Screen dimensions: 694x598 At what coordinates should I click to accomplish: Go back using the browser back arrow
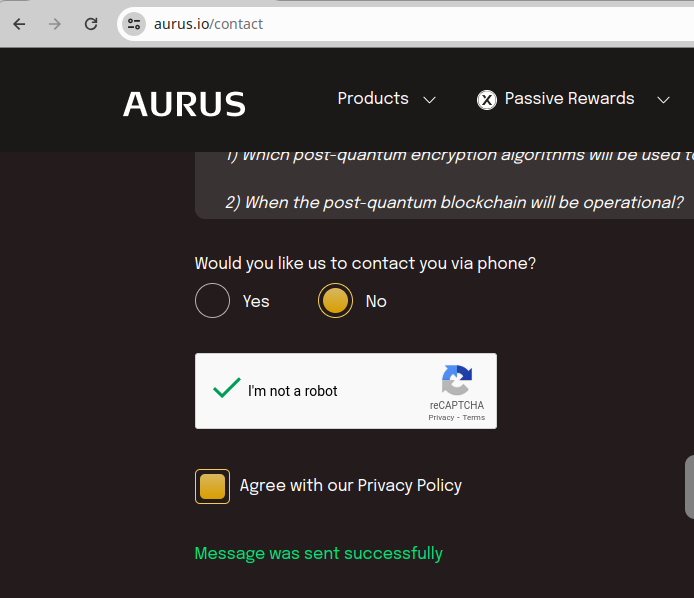point(19,24)
